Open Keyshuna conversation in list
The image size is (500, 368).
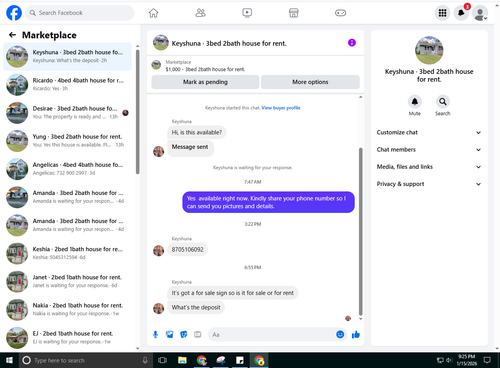tap(68, 56)
